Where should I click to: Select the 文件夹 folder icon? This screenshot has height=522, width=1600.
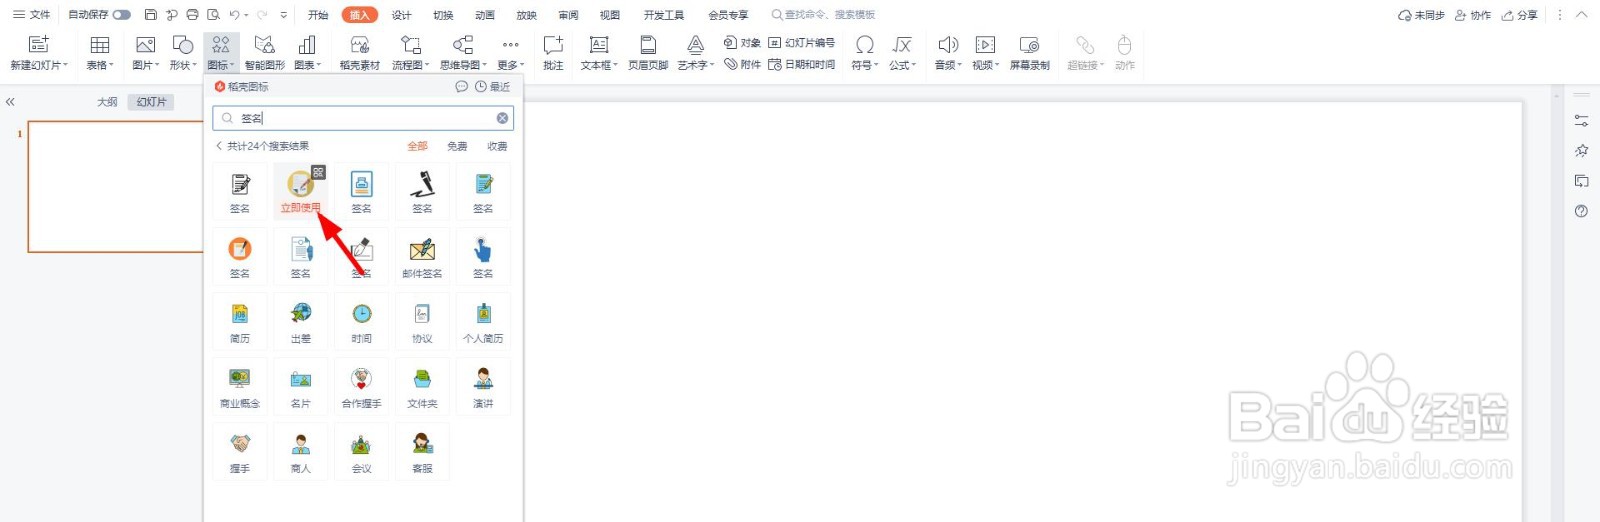click(422, 386)
